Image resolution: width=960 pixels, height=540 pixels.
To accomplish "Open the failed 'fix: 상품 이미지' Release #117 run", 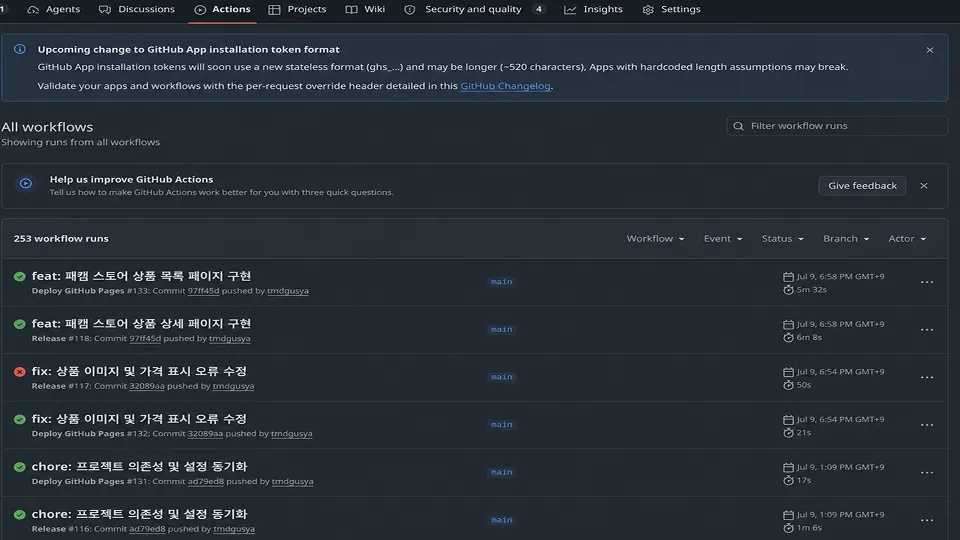I will (139, 372).
